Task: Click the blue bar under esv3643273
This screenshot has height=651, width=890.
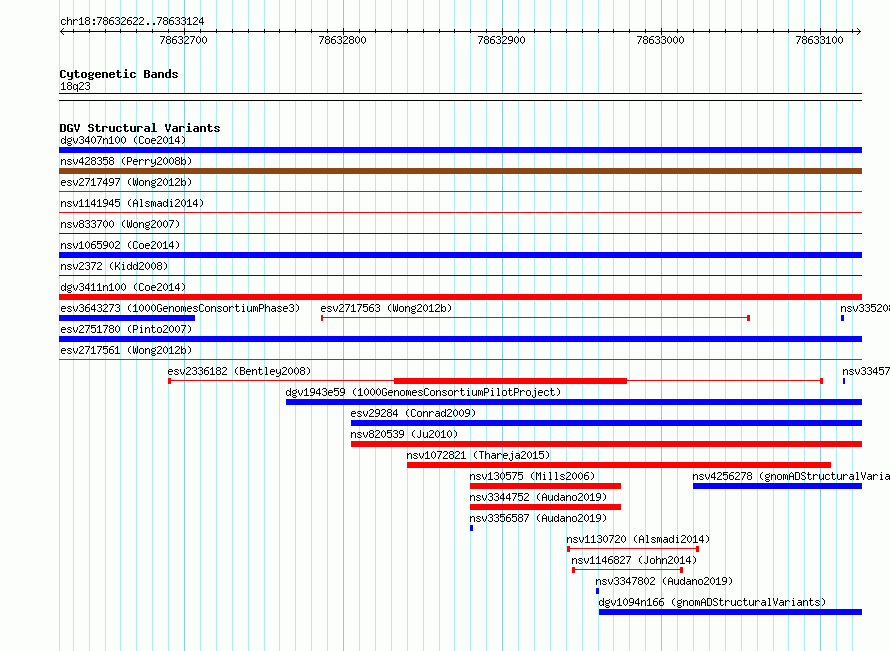Action: 127,318
